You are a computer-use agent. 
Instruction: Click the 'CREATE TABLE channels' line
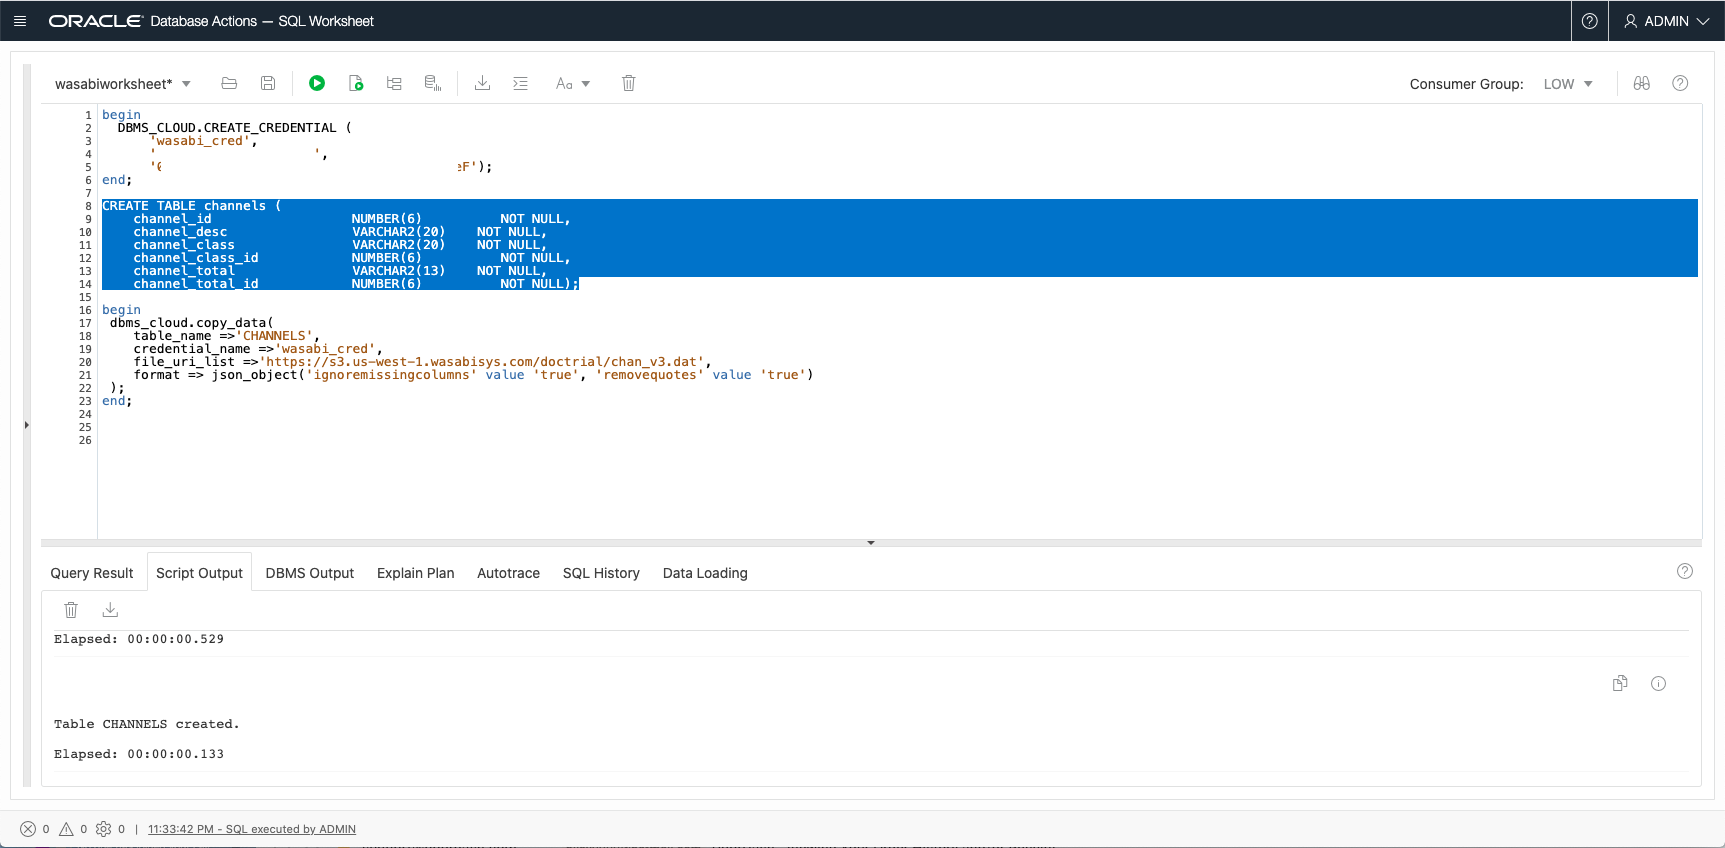point(191,206)
